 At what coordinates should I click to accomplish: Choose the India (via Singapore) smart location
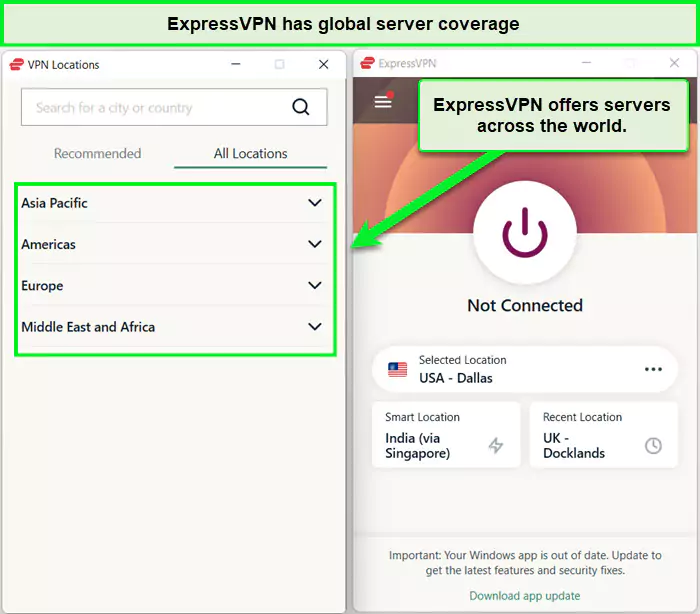click(446, 435)
